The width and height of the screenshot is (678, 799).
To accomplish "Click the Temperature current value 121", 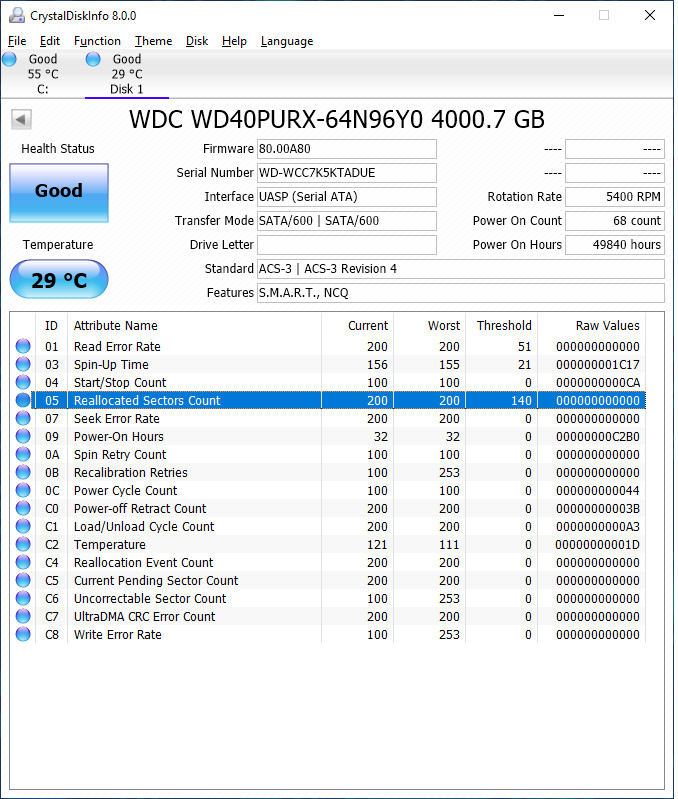I will 377,545.
